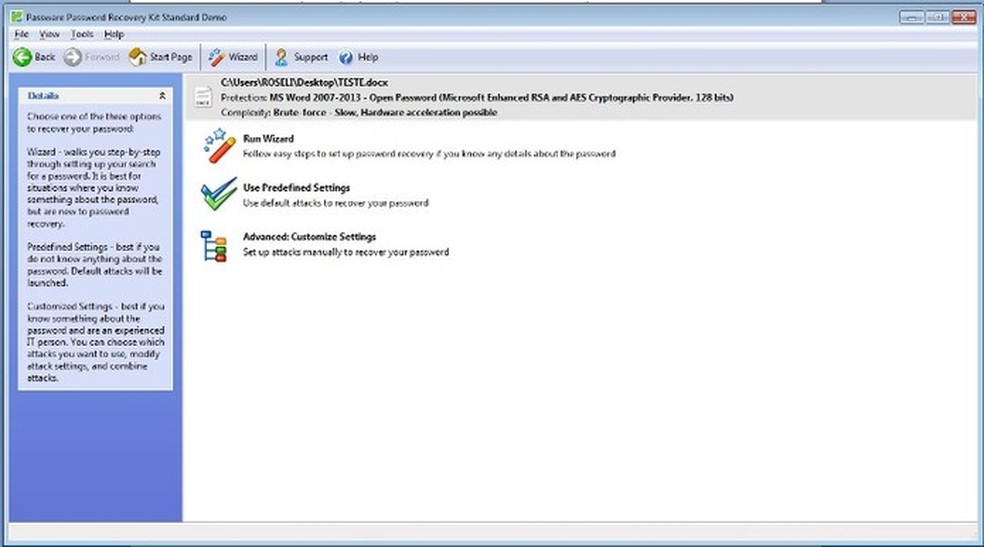Click the Details panel header title
Screen dimensions: 984x547
tap(43, 96)
